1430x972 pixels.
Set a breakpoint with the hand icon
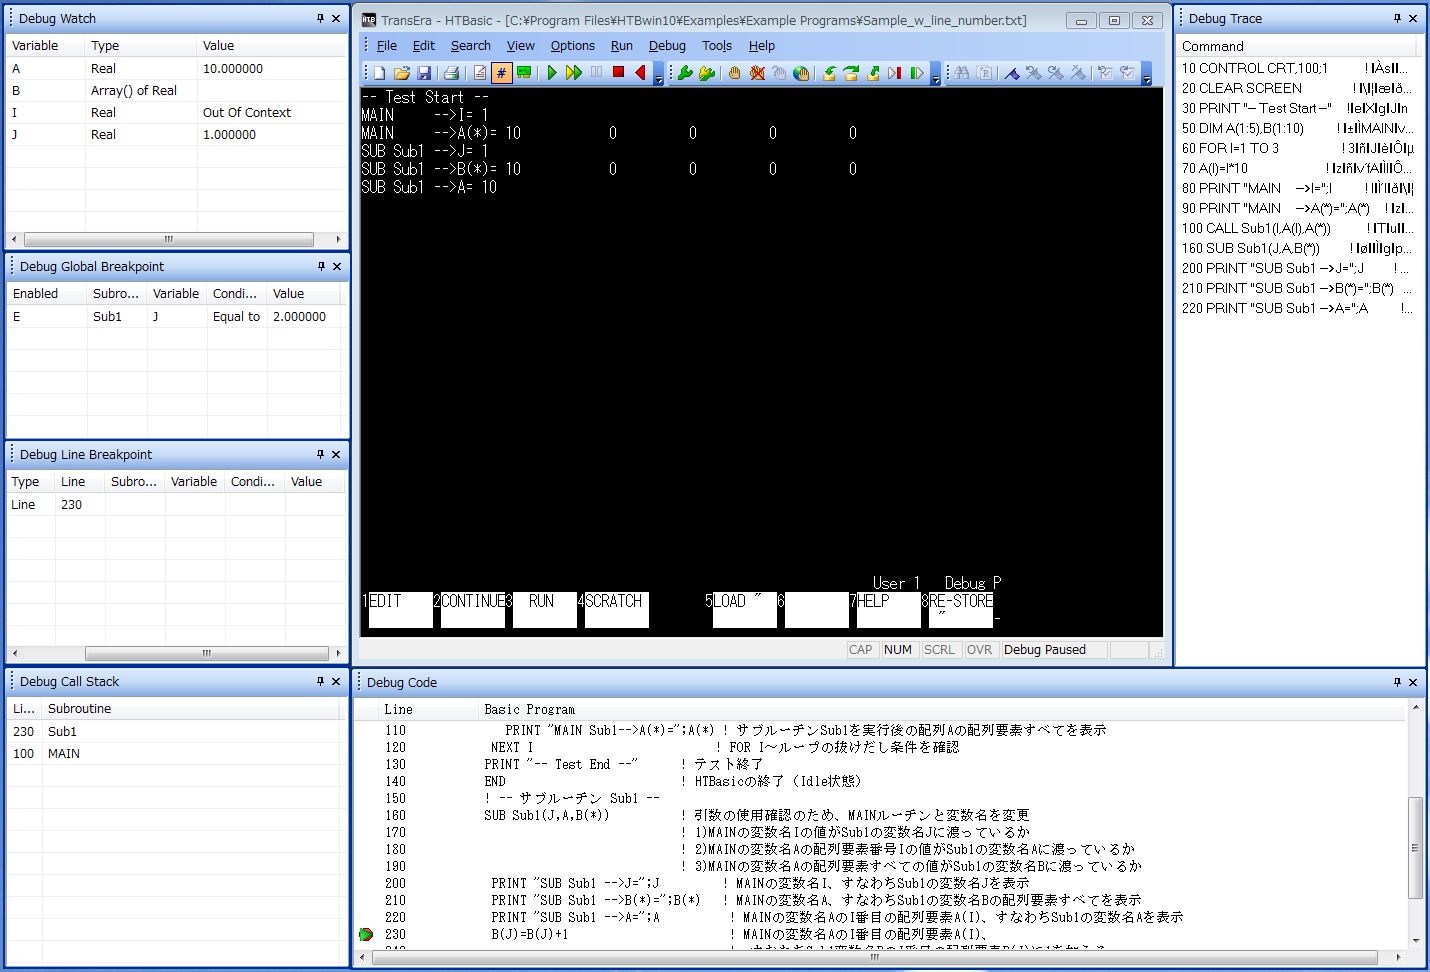click(735, 72)
